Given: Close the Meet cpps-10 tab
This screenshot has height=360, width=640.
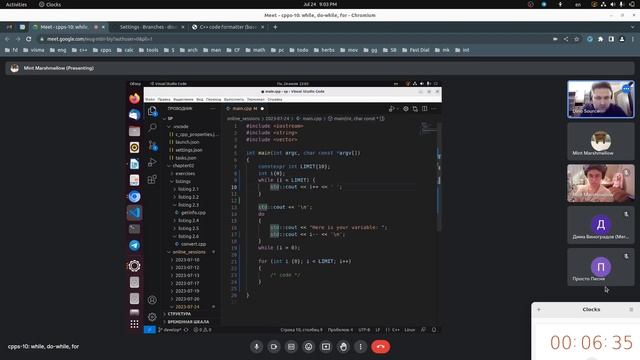Looking at the screenshot, I should (103, 27).
